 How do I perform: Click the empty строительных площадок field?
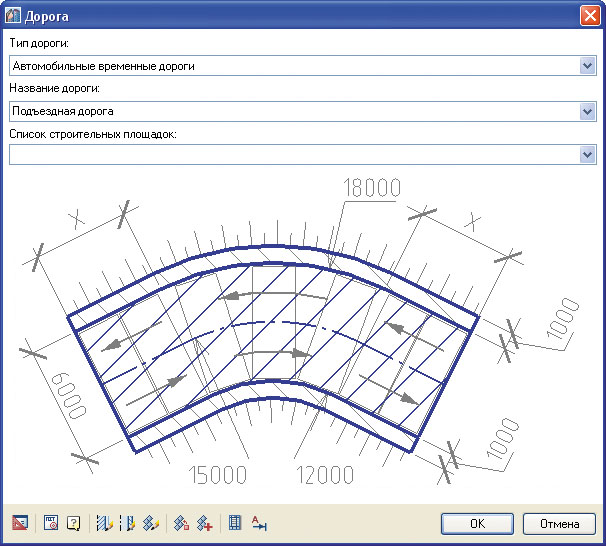303,155
